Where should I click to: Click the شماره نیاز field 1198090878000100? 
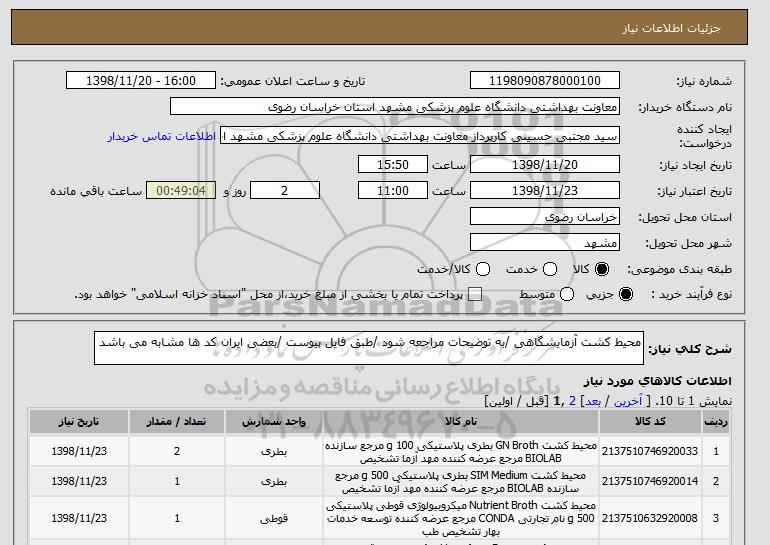point(545,81)
